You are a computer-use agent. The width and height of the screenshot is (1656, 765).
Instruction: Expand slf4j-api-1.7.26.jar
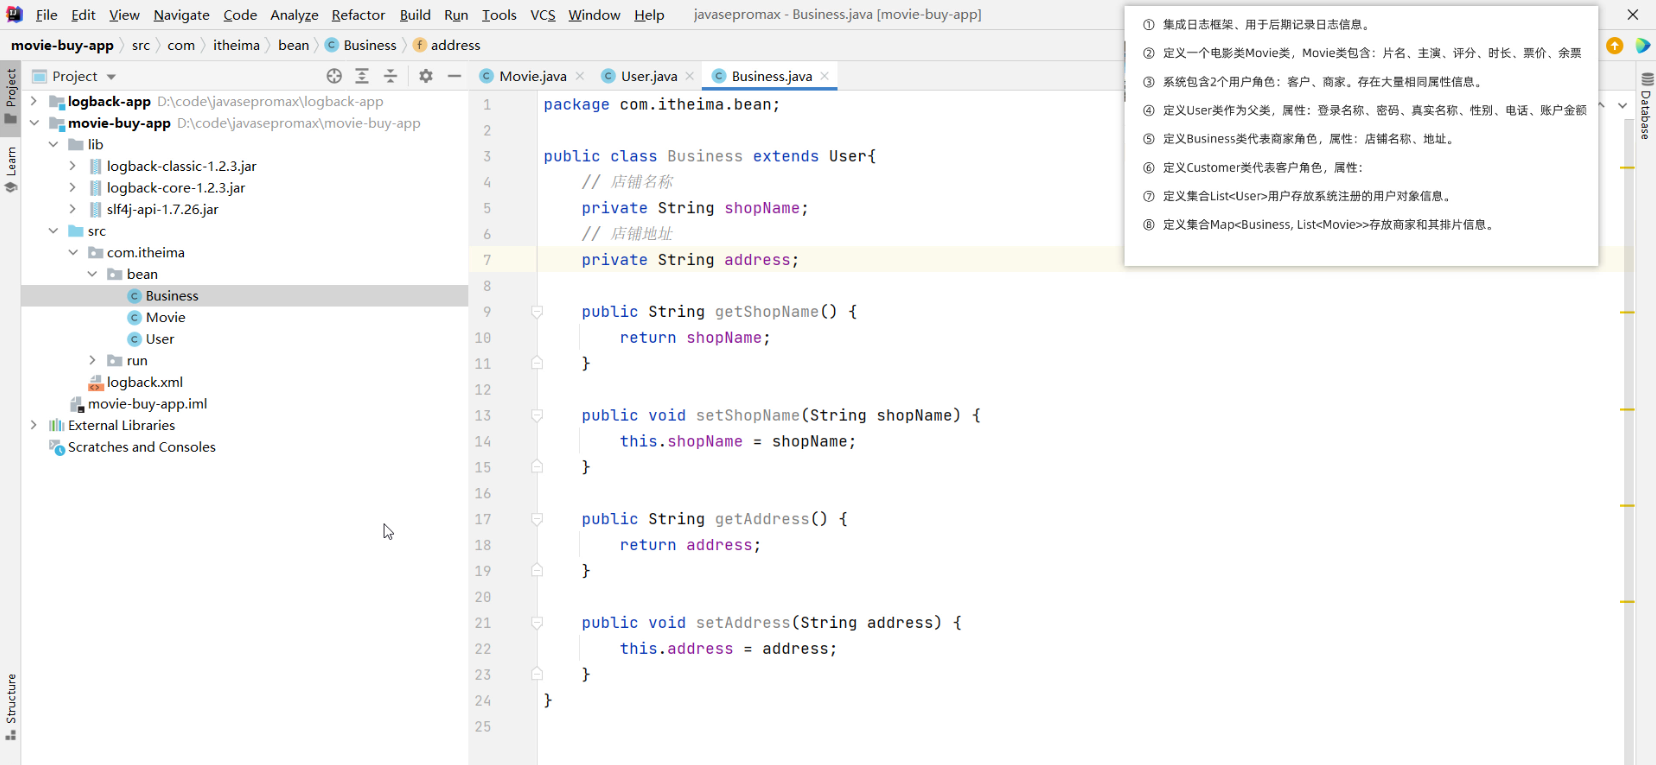click(72, 209)
